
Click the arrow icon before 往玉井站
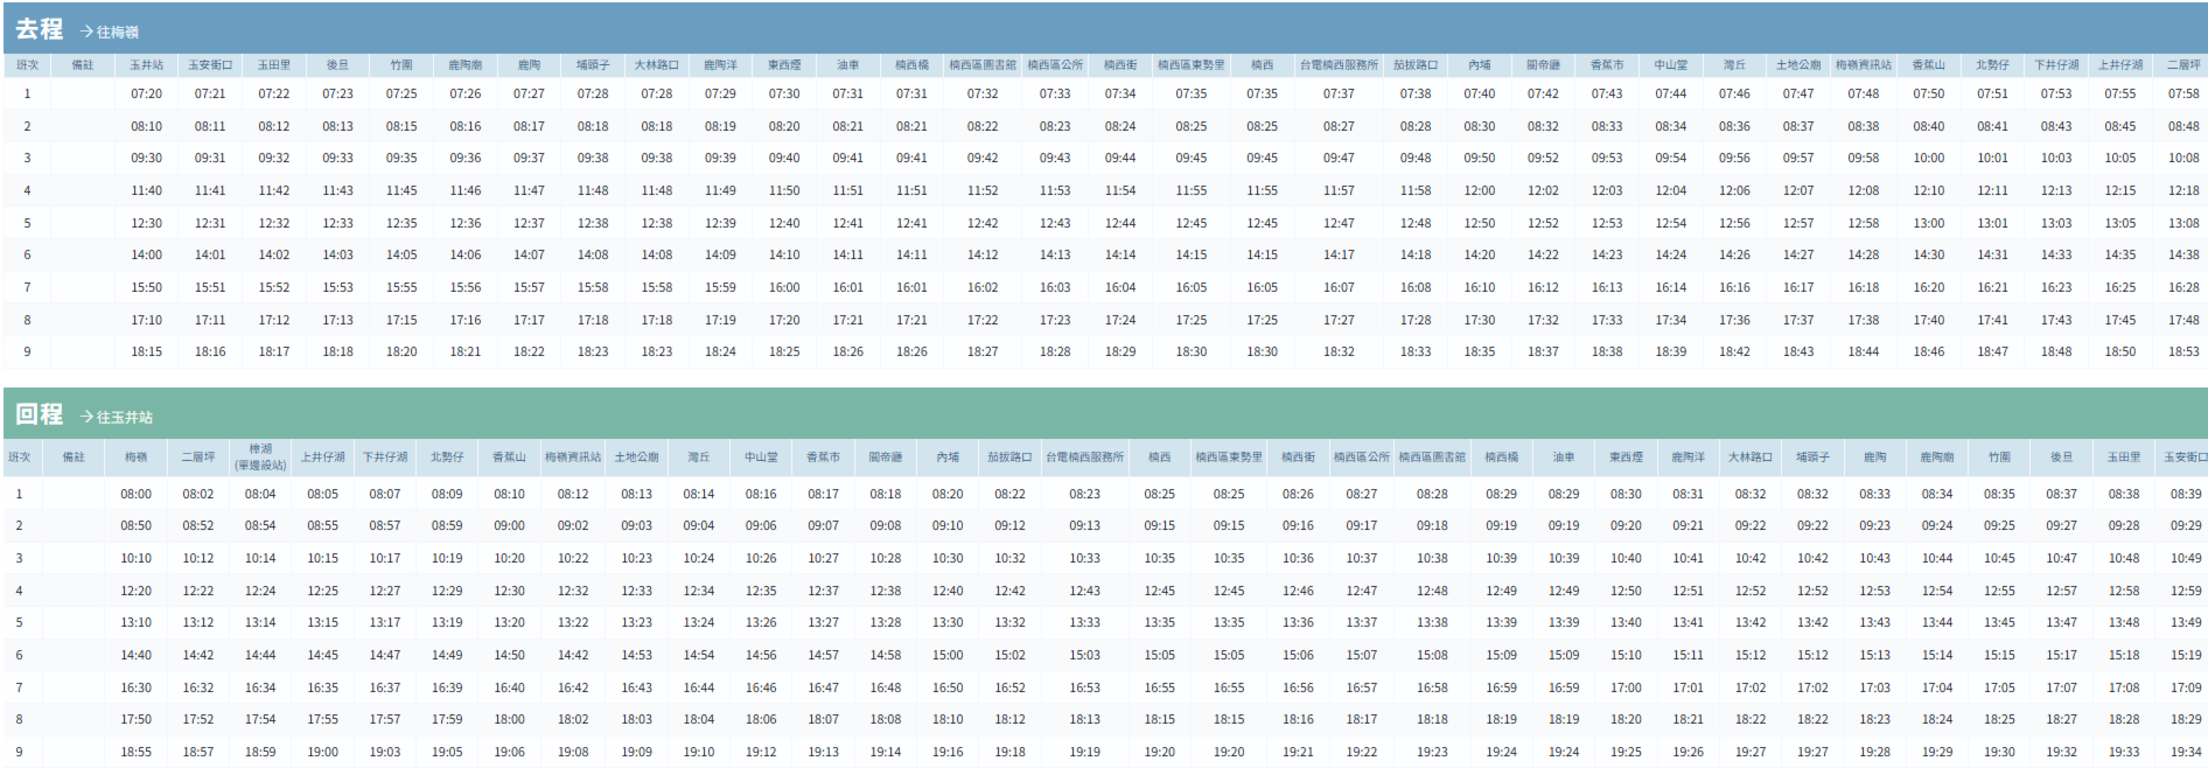pos(87,416)
